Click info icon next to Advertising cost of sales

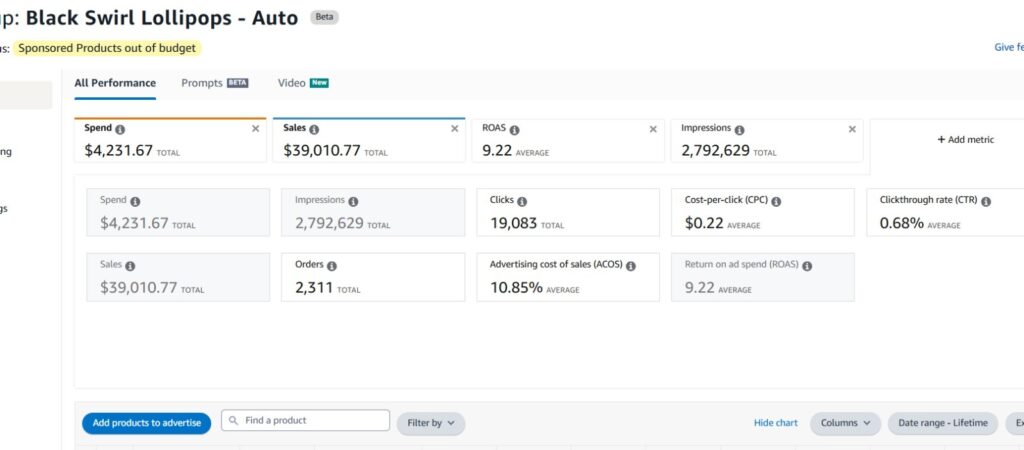(631, 266)
